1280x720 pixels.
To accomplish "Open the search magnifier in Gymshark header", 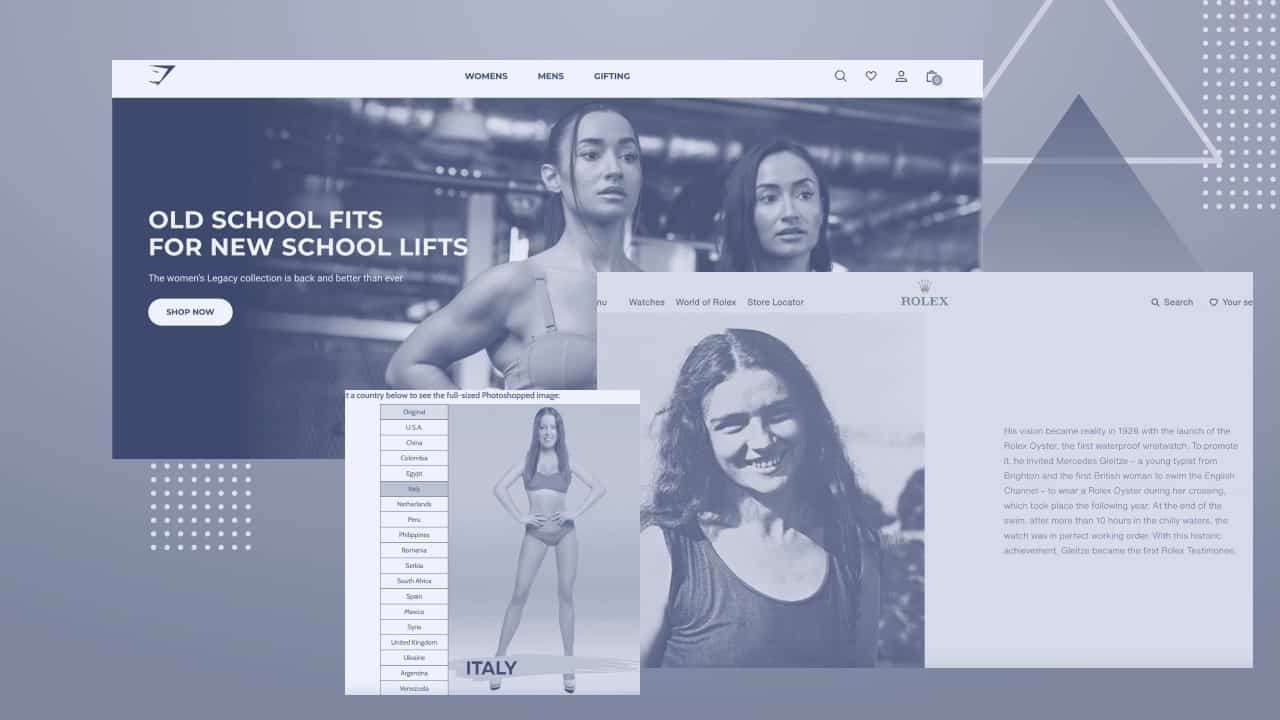I will click(840, 76).
